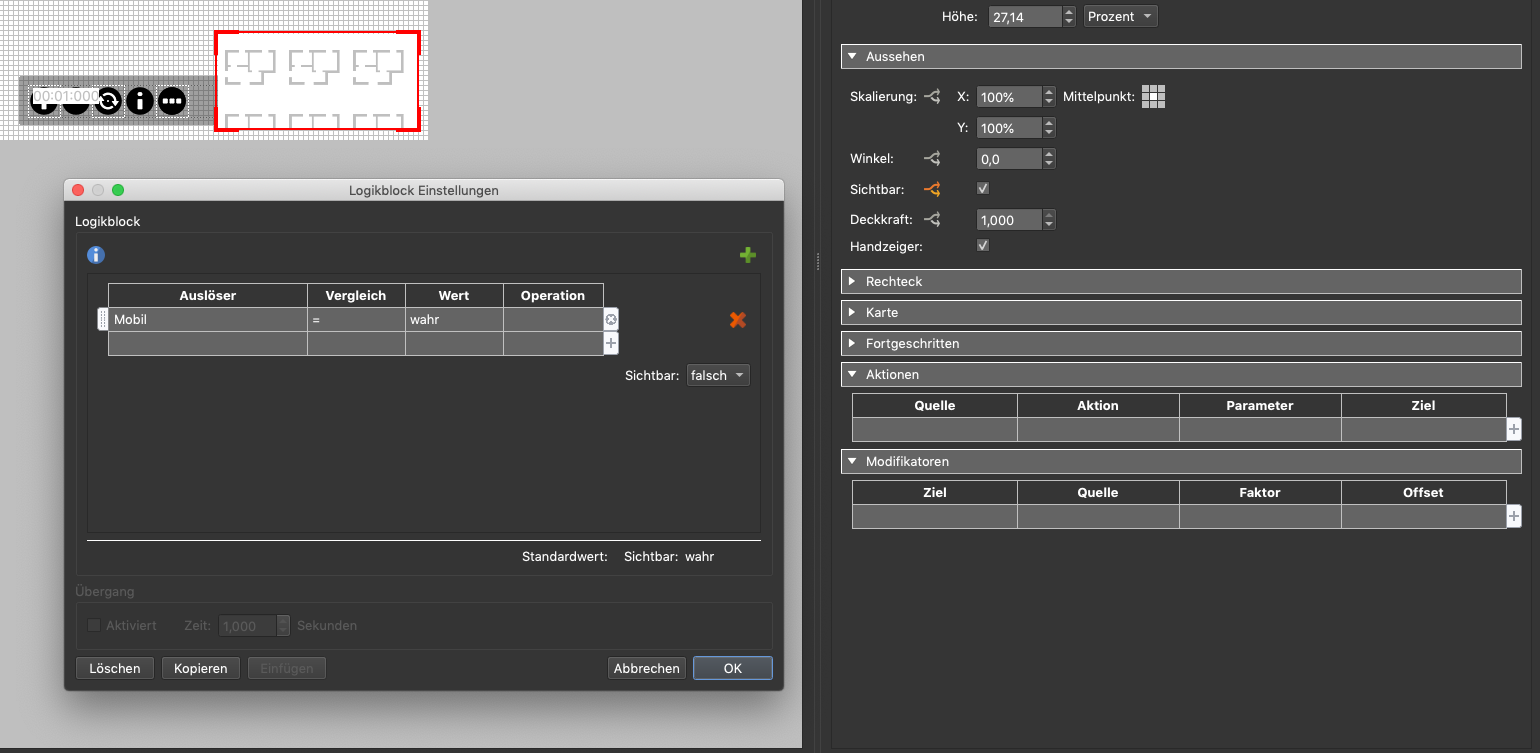Add a trigger row with the plus beside the empty row
This screenshot has height=753, width=1540.
611,343
